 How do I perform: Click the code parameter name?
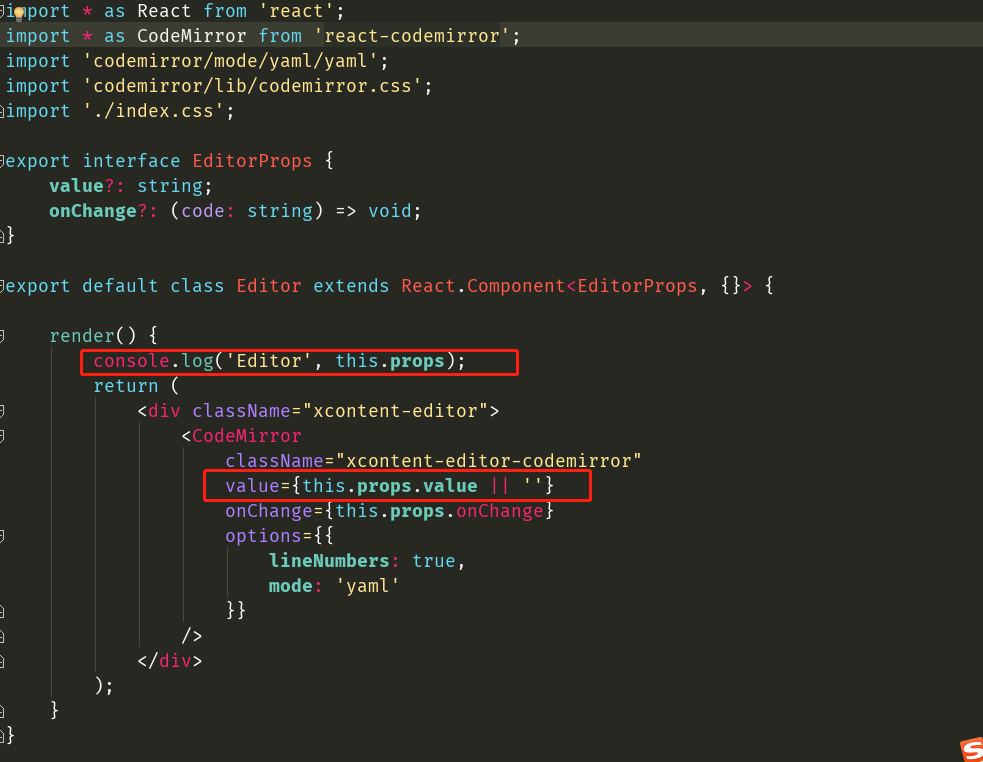tap(202, 211)
